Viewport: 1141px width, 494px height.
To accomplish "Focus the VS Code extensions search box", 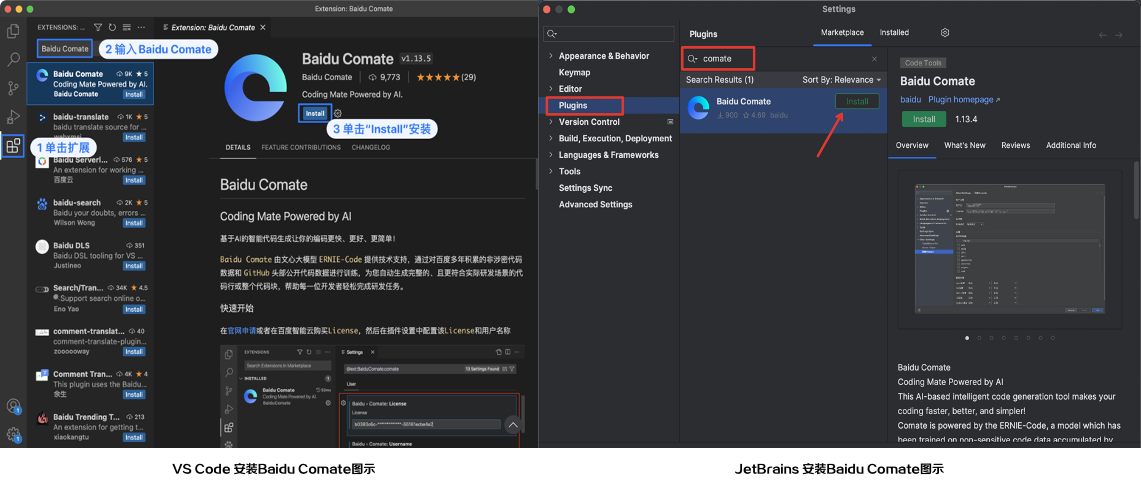I will coord(64,49).
